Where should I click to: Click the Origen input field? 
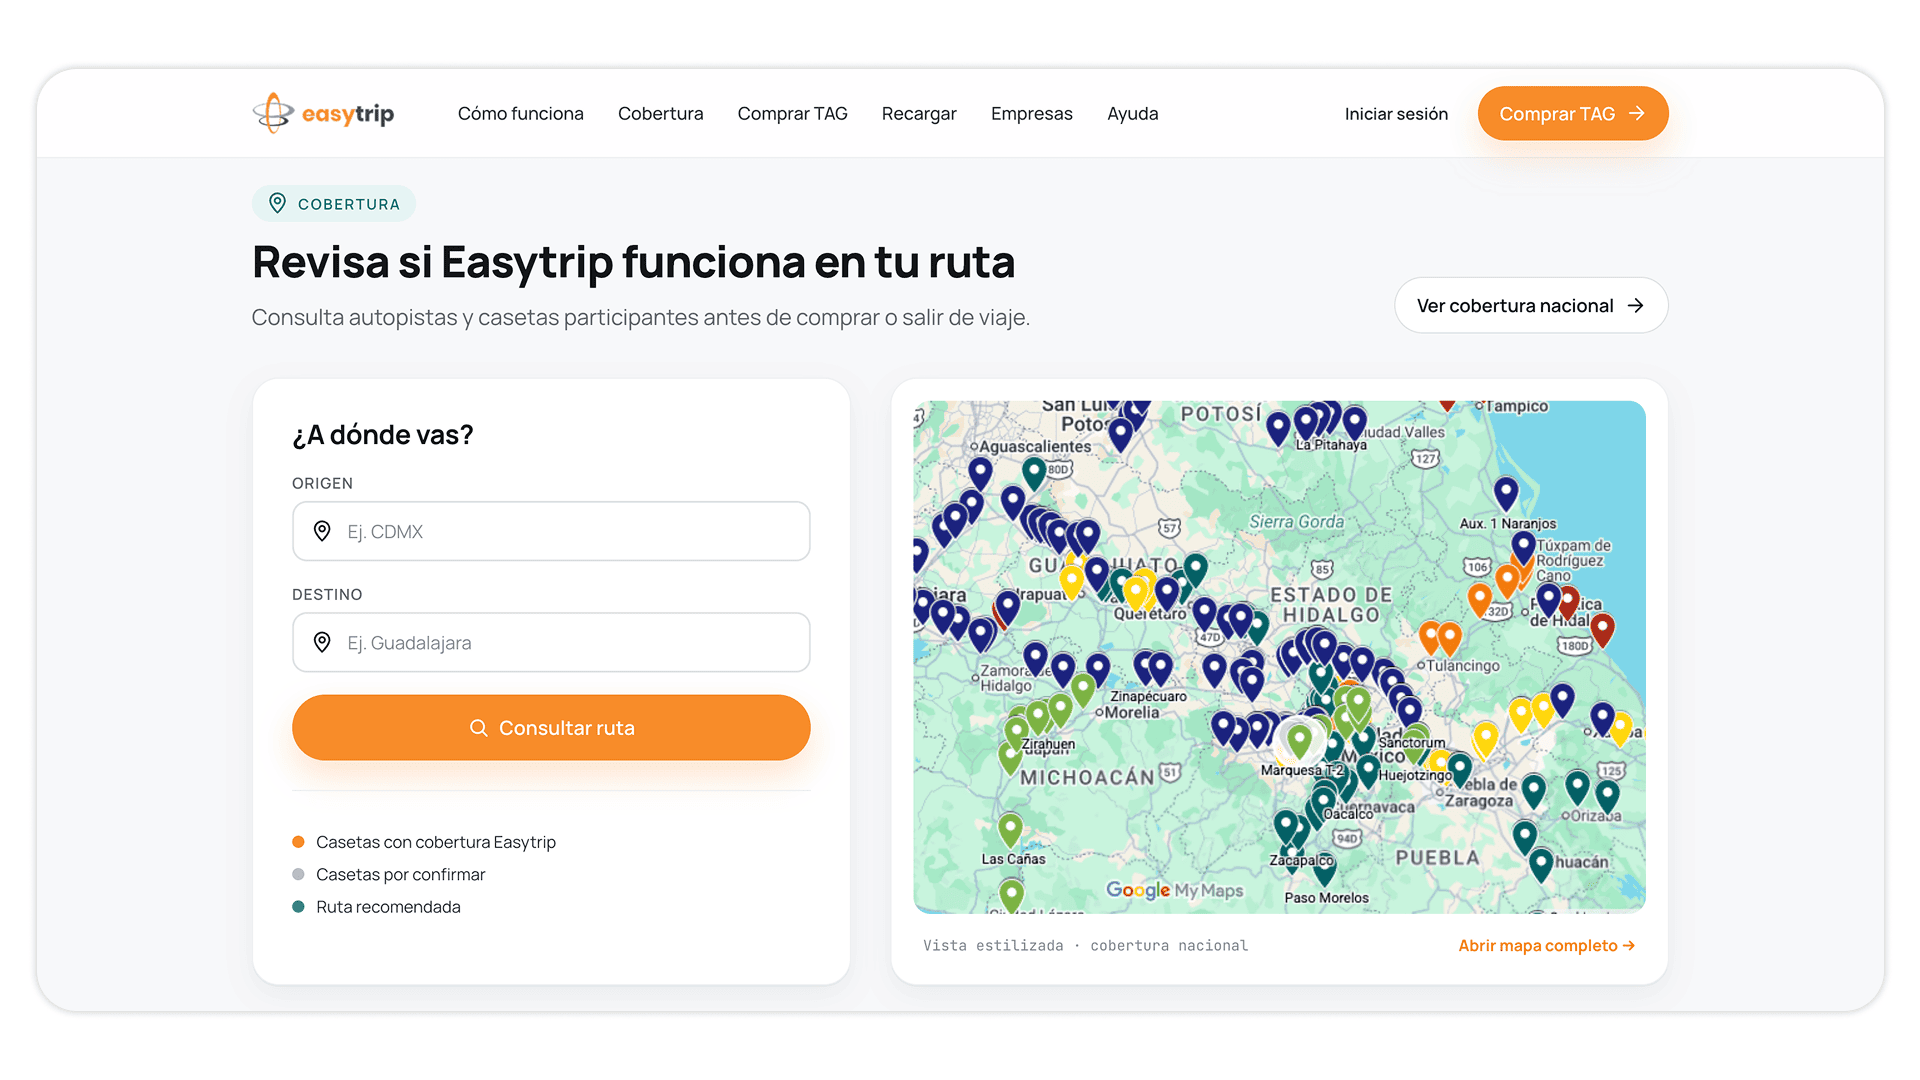pos(551,531)
